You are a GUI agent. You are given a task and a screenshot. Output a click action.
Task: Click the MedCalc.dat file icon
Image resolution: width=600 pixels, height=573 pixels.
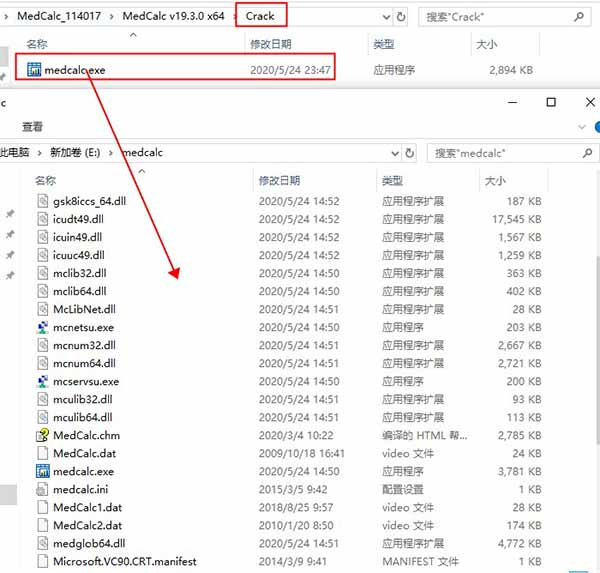(42, 453)
